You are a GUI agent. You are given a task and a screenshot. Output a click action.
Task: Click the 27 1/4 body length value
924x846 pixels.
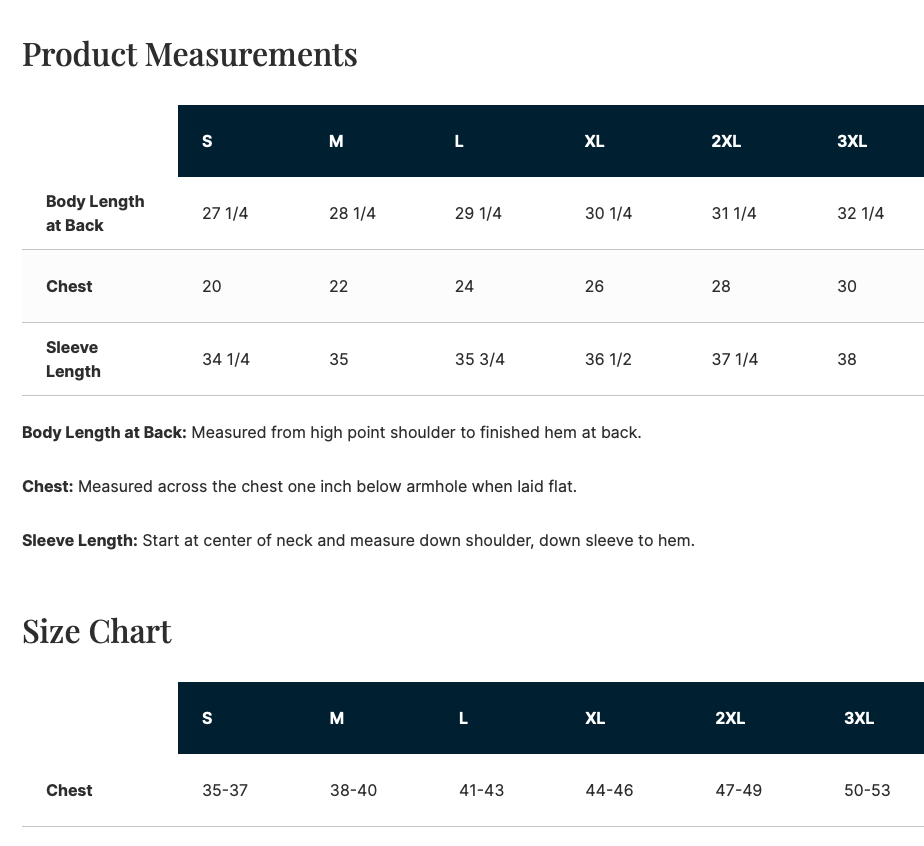click(225, 213)
